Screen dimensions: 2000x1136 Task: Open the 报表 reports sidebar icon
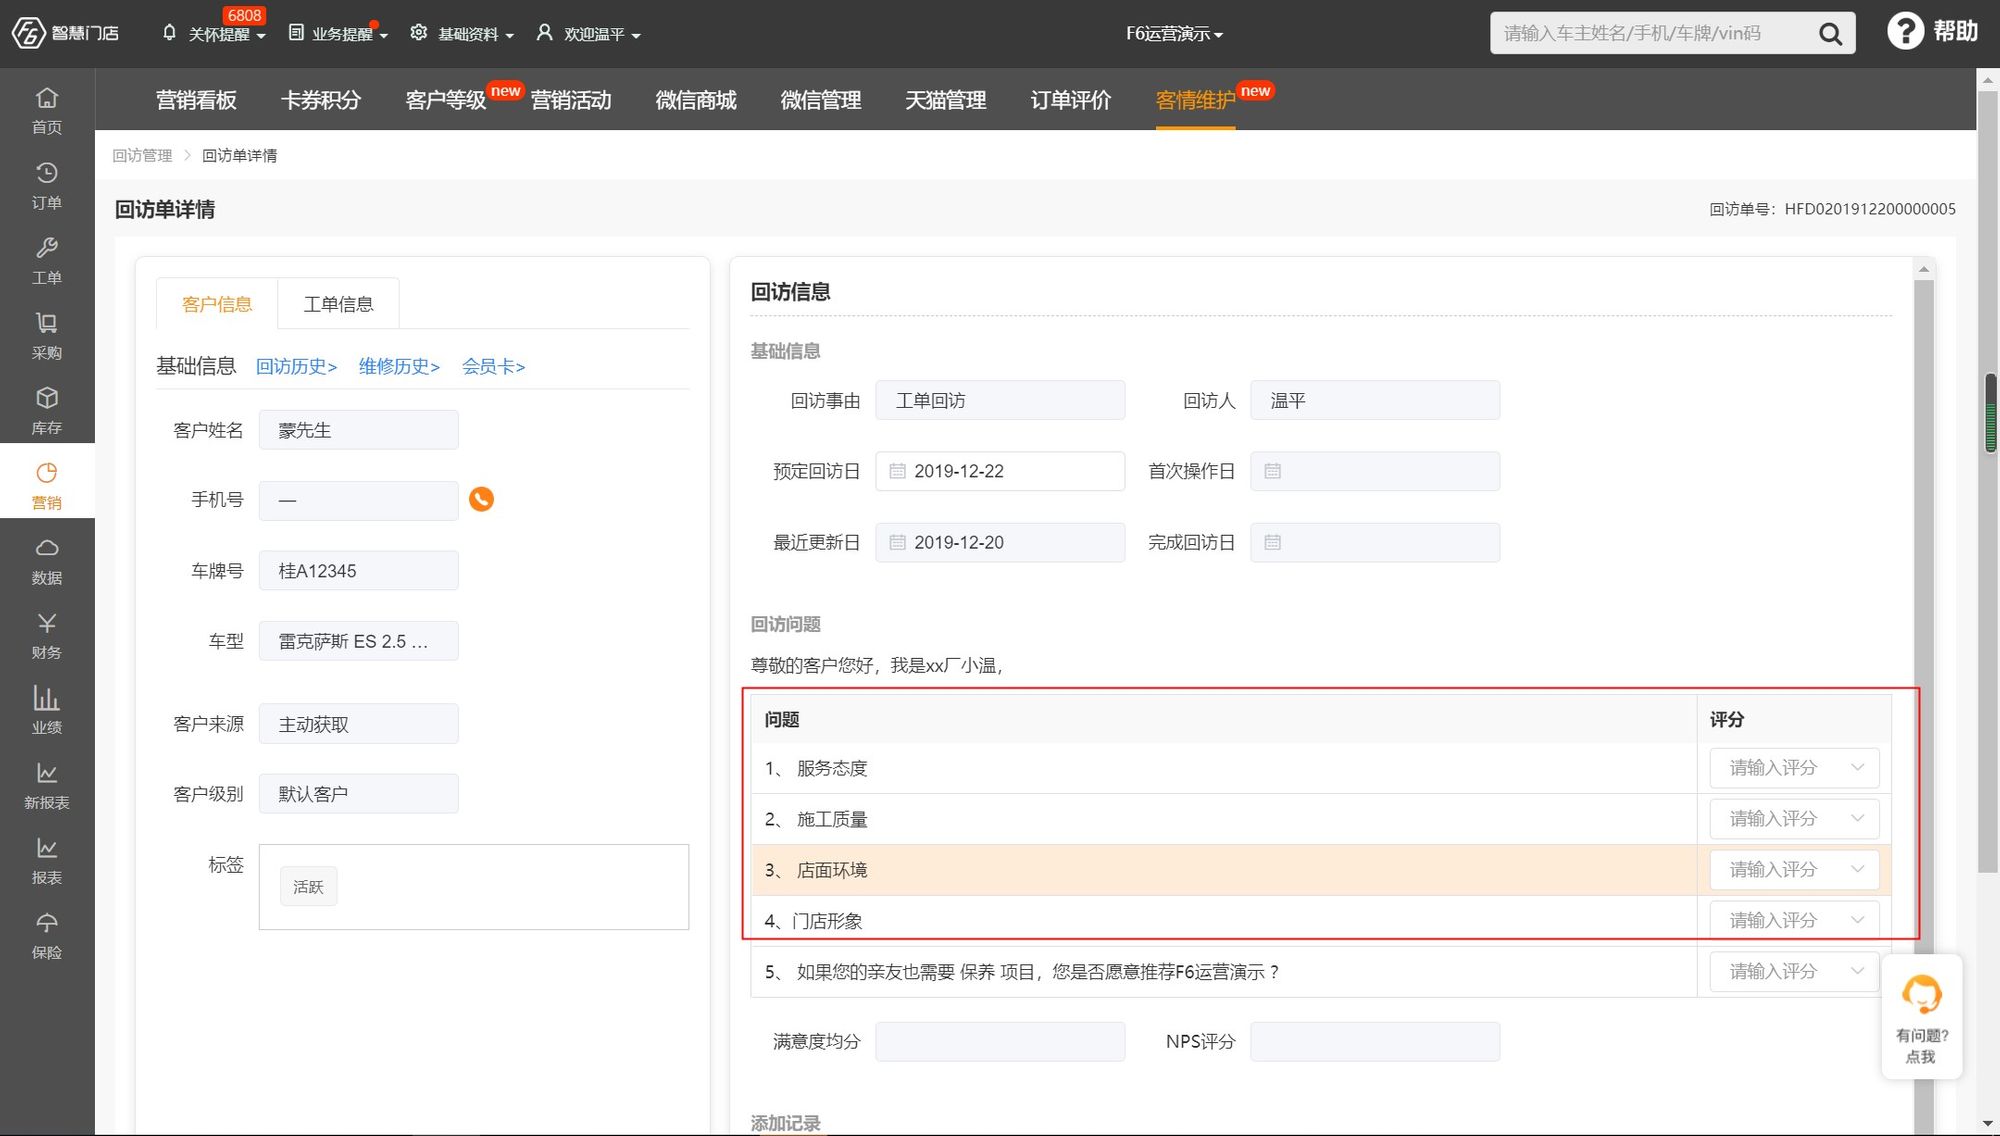[x=47, y=860]
